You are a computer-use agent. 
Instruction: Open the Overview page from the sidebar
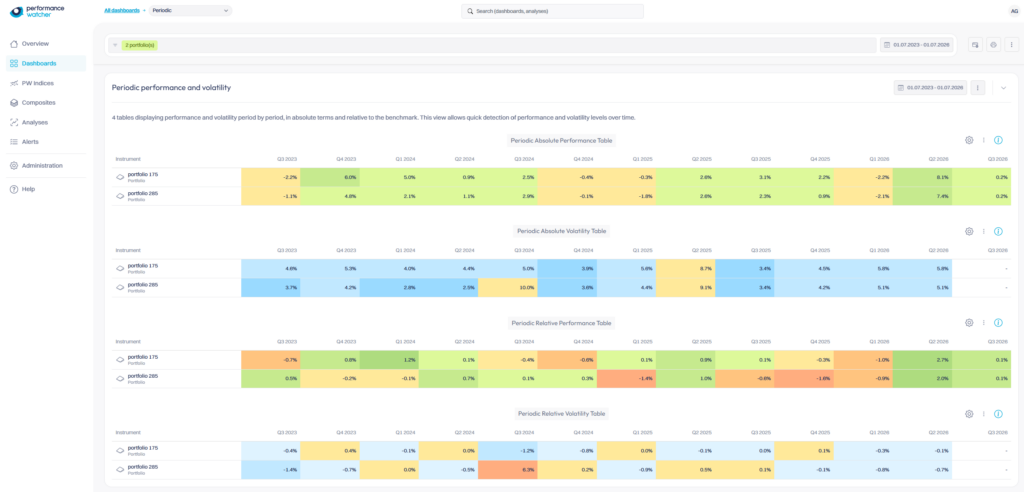tap(35, 44)
